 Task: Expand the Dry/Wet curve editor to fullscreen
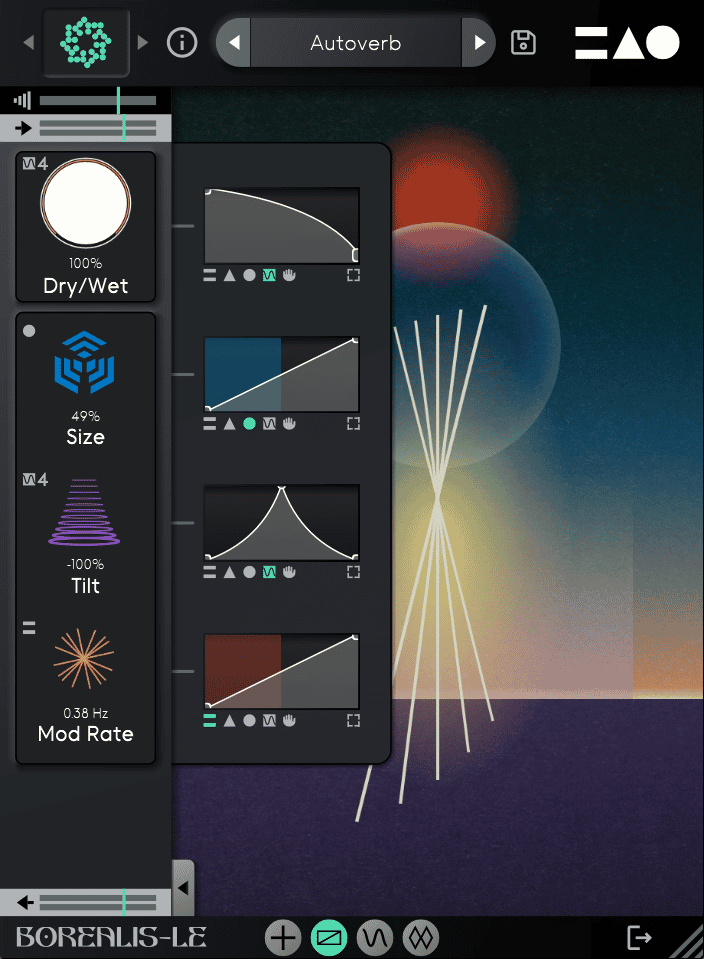coord(353,275)
